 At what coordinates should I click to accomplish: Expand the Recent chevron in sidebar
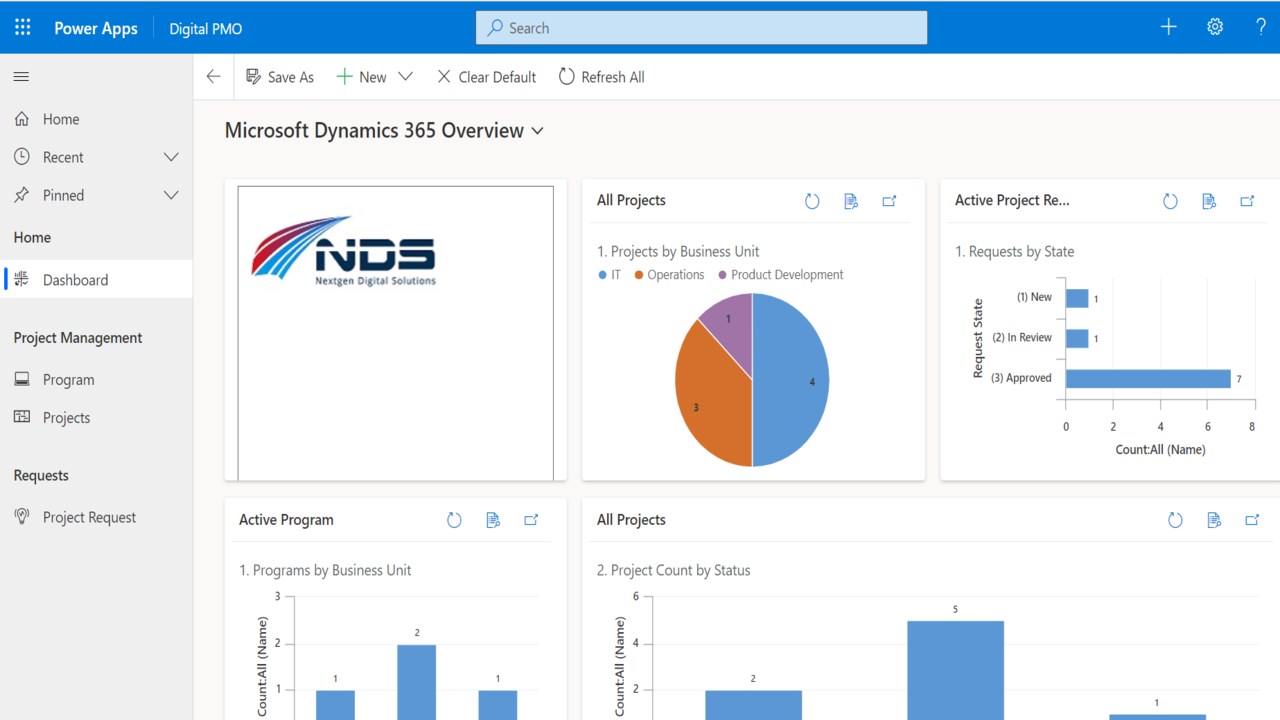click(x=171, y=157)
